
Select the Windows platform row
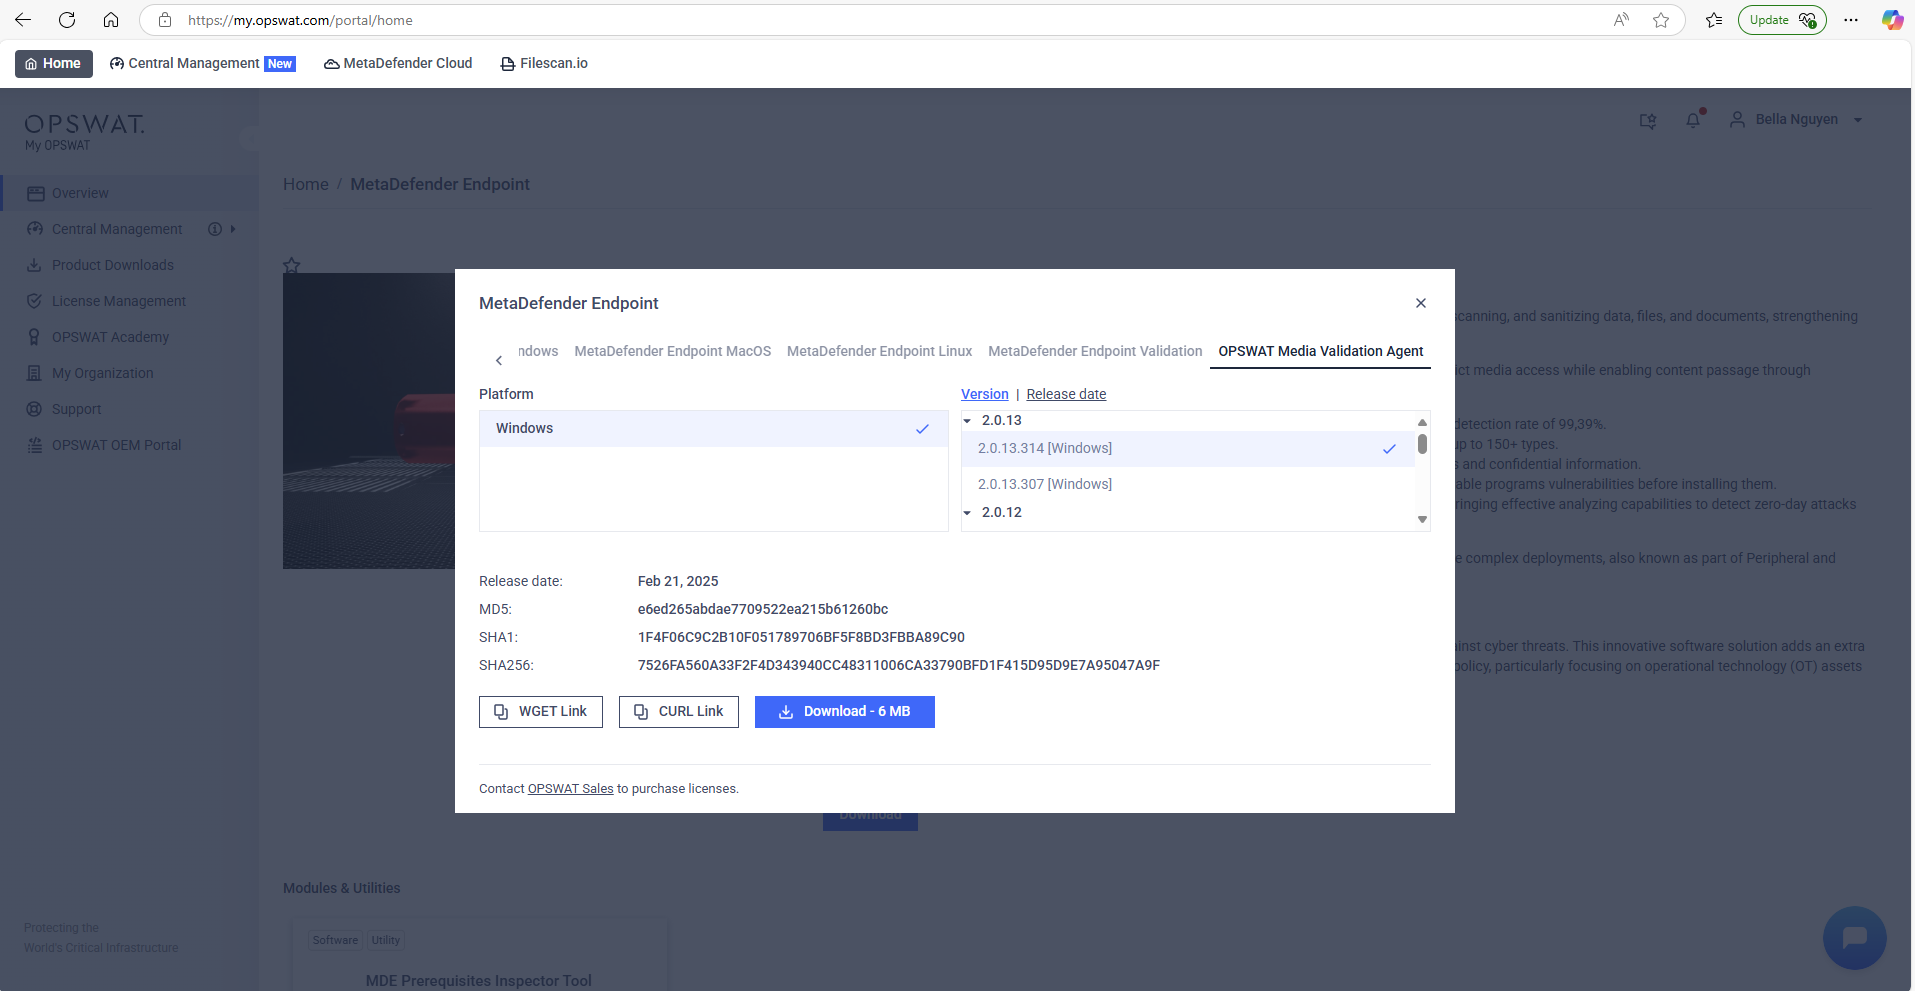coord(713,428)
